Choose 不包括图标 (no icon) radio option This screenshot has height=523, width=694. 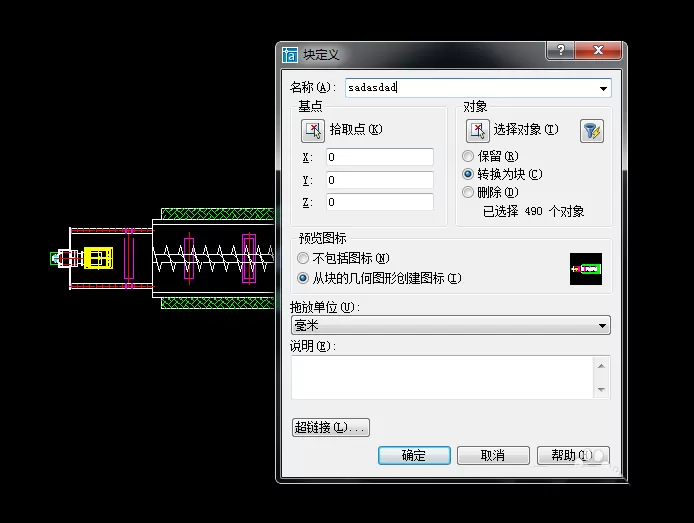coord(303,258)
